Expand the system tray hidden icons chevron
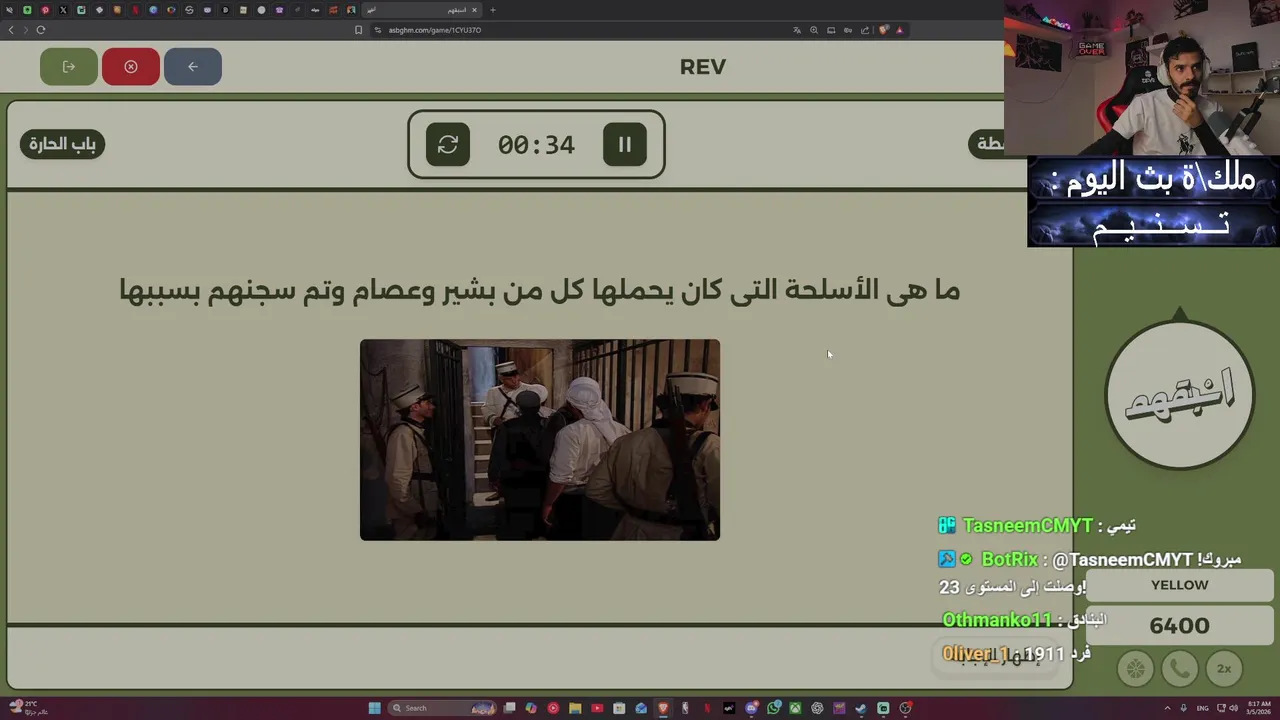The height and width of the screenshot is (720, 1280). coord(1167,708)
